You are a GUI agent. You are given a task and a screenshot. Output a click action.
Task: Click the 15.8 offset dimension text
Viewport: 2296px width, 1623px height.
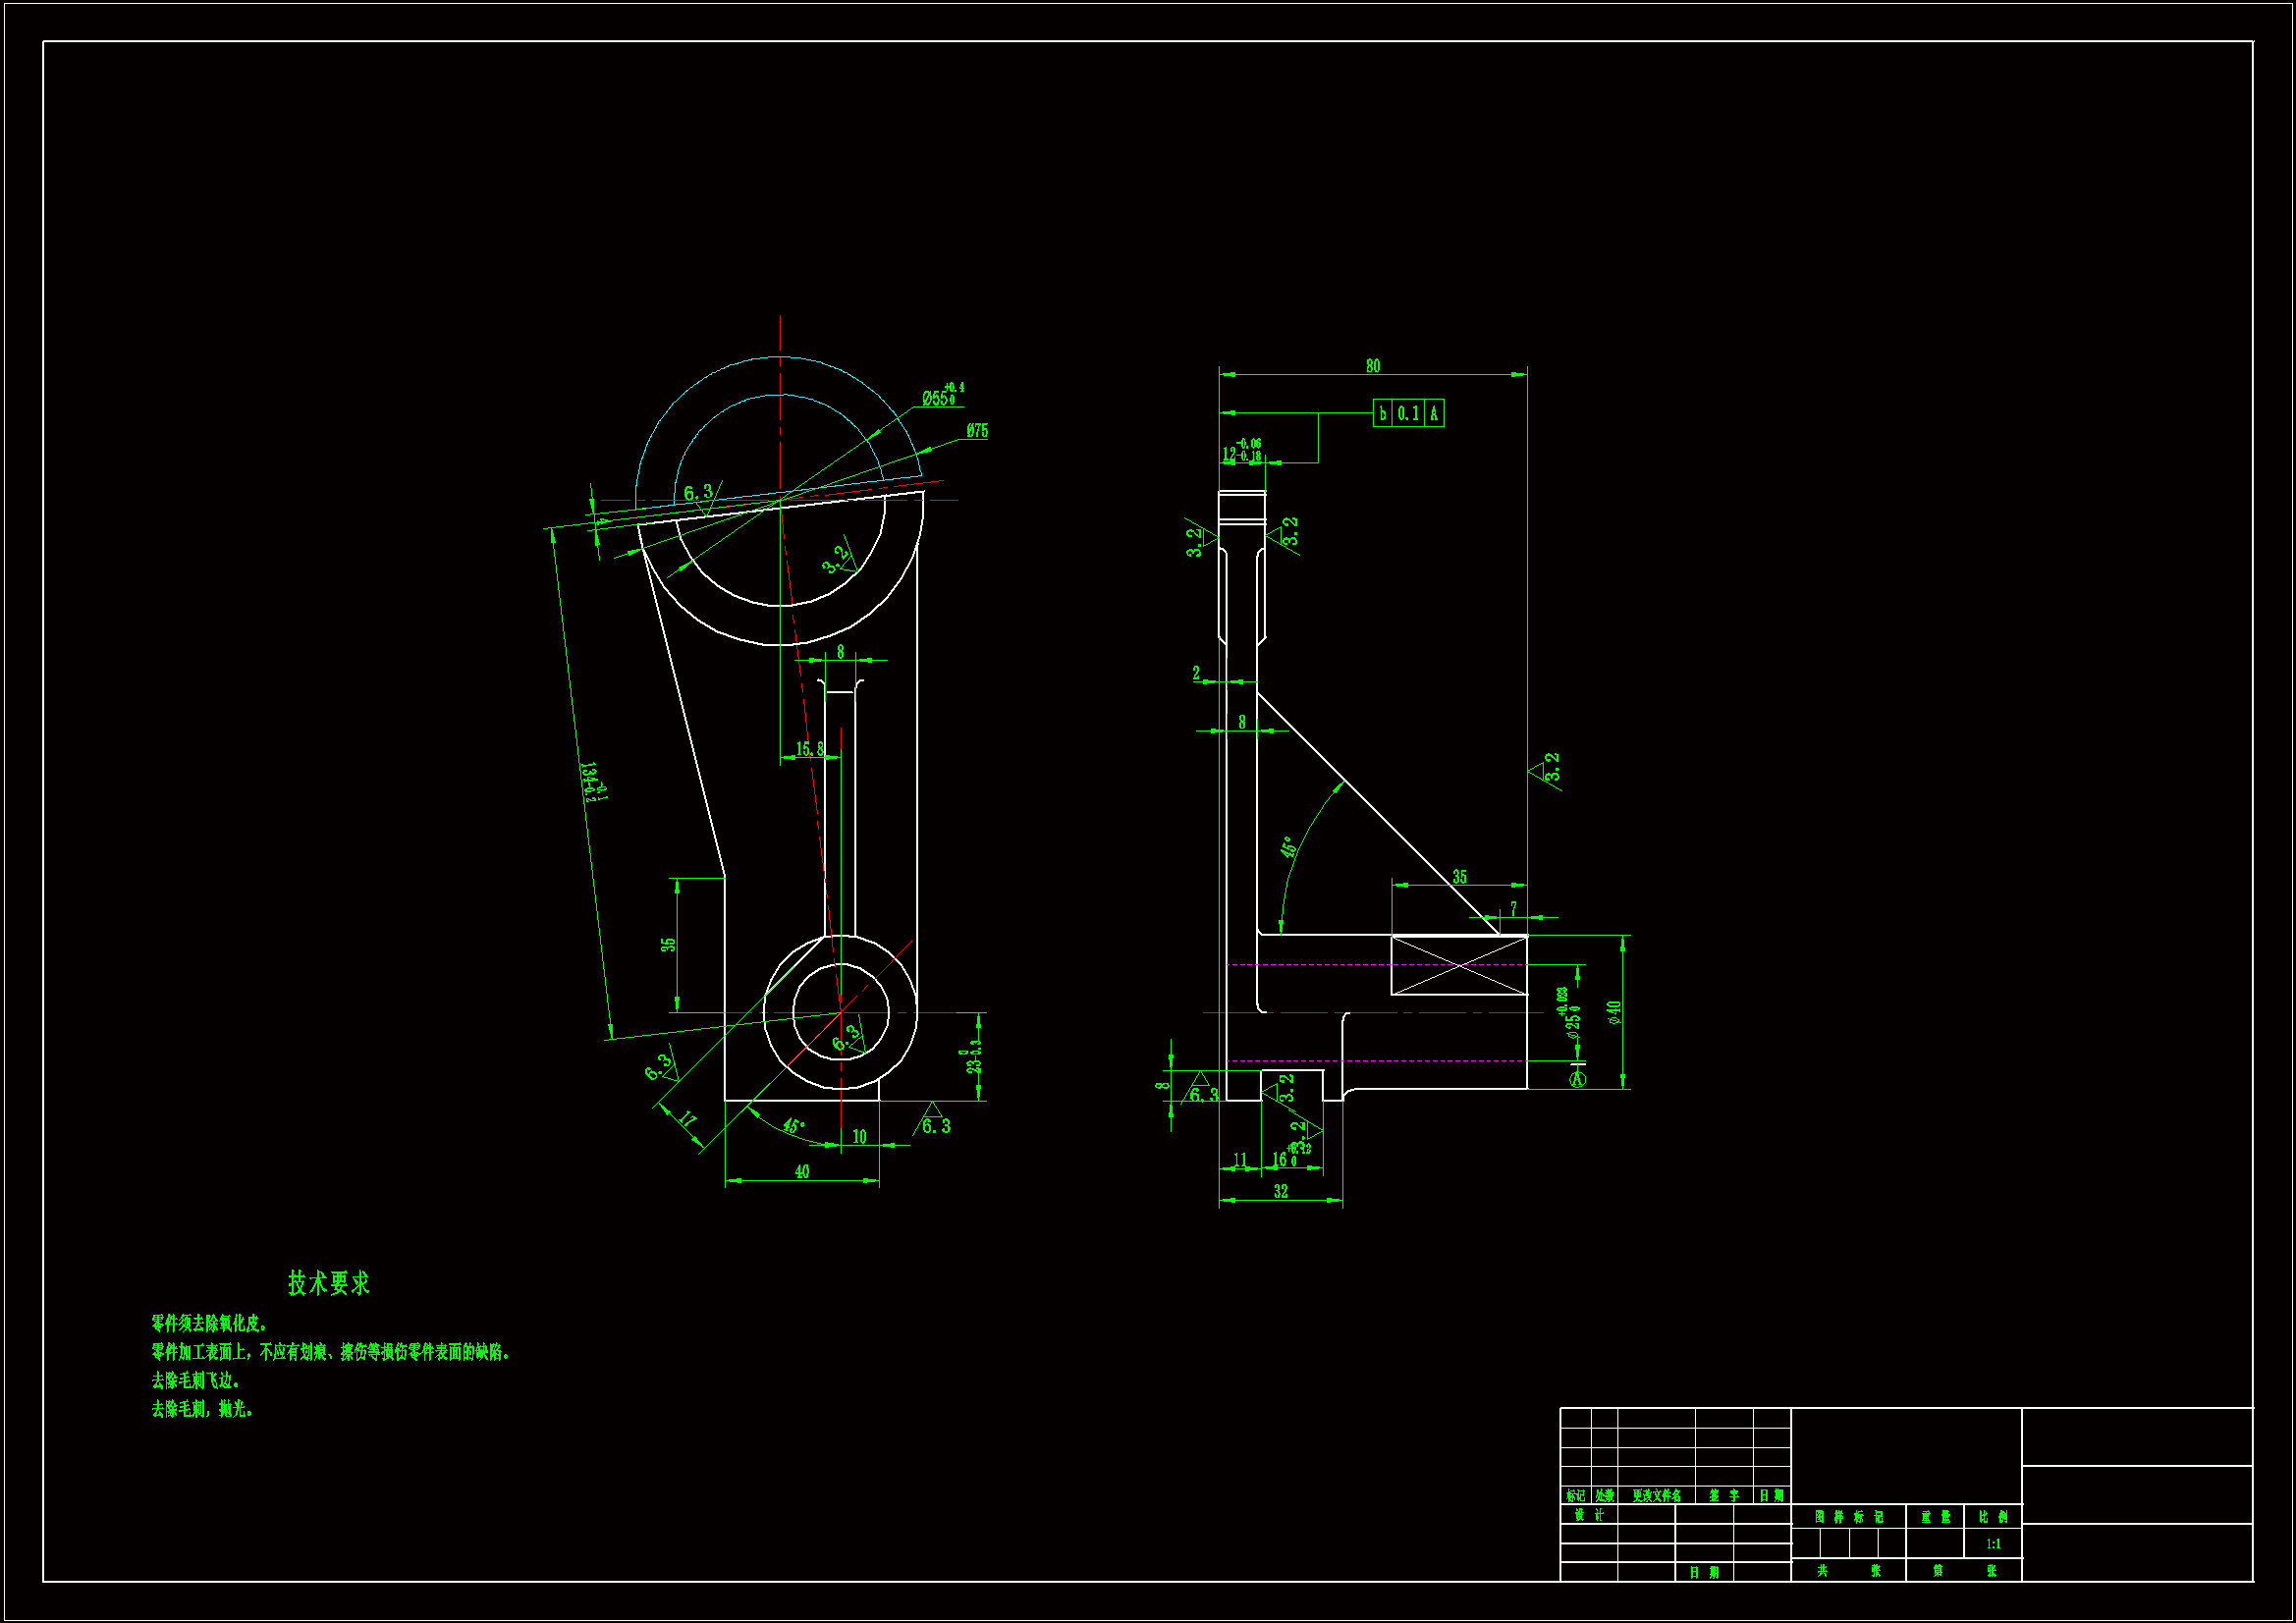[x=810, y=748]
